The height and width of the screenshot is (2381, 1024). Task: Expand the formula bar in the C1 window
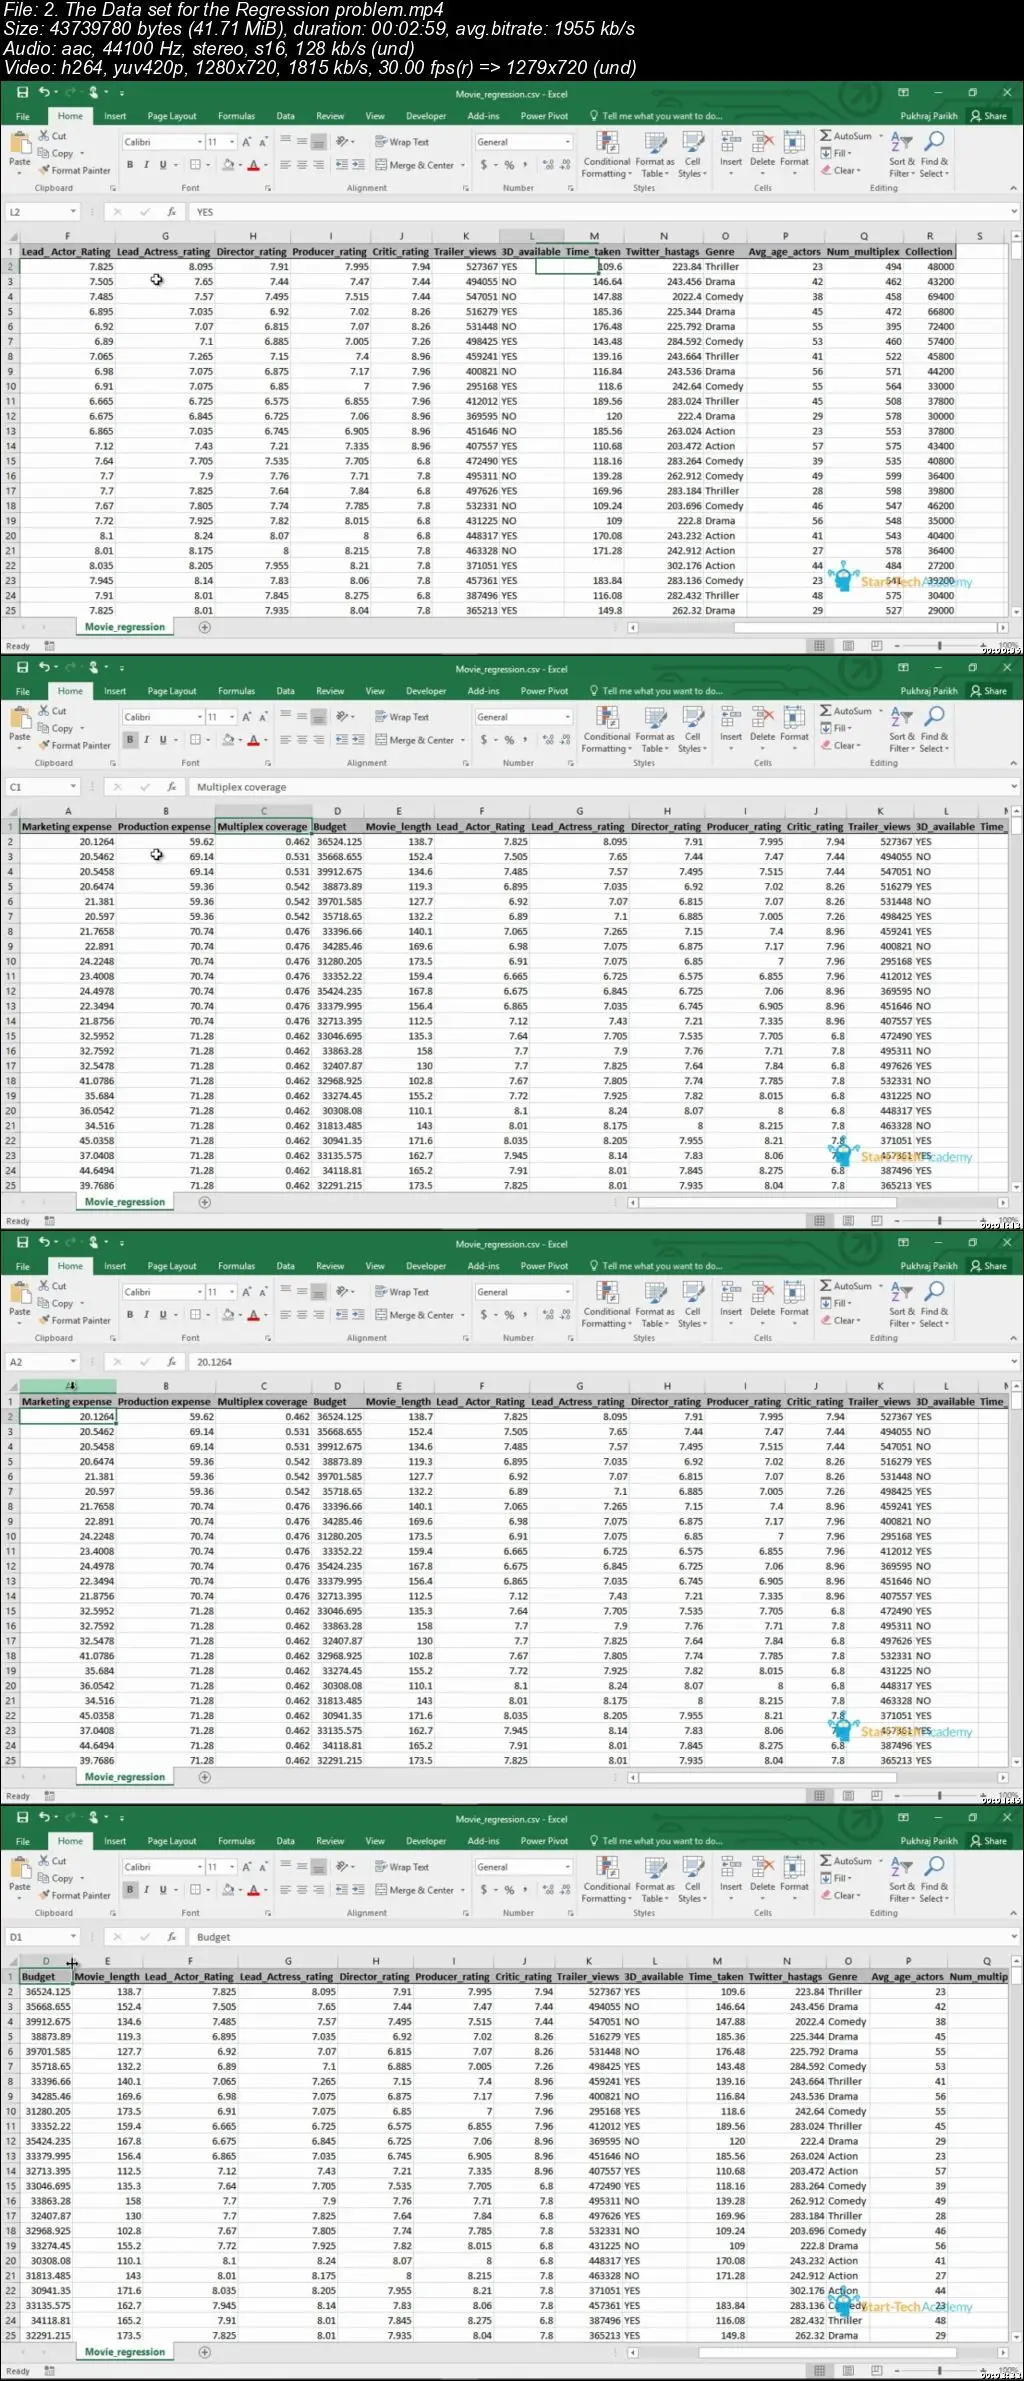pyautogui.click(x=1013, y=787)
